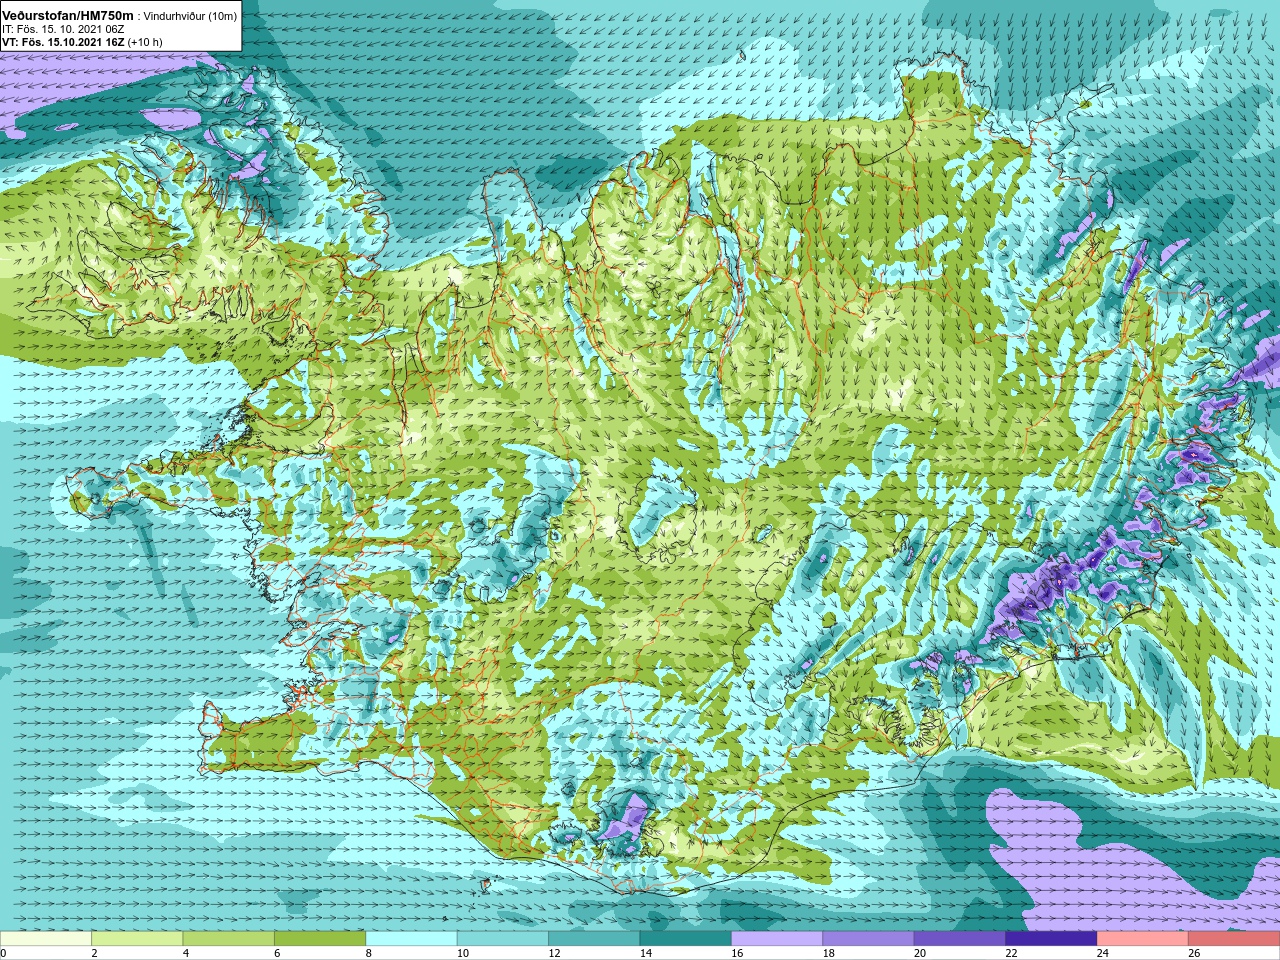The image size is (1280, 960).
Task: Click the legend tick label '10'
Action: [462, 953]
